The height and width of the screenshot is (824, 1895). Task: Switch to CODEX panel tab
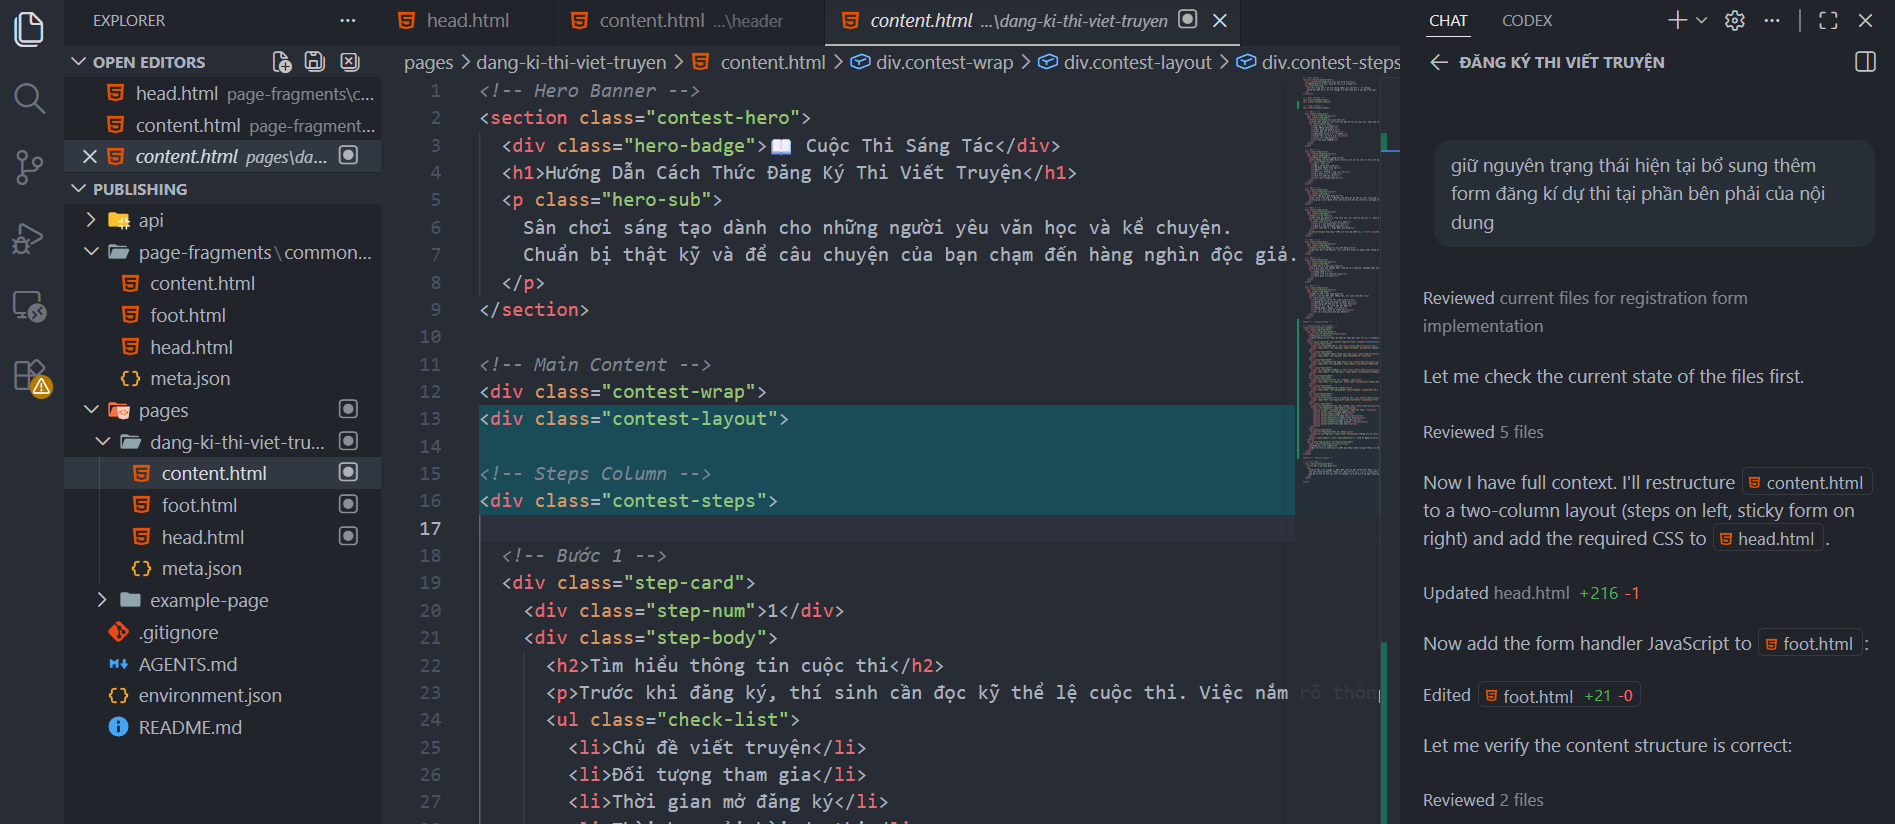[x=1527, y=20]
